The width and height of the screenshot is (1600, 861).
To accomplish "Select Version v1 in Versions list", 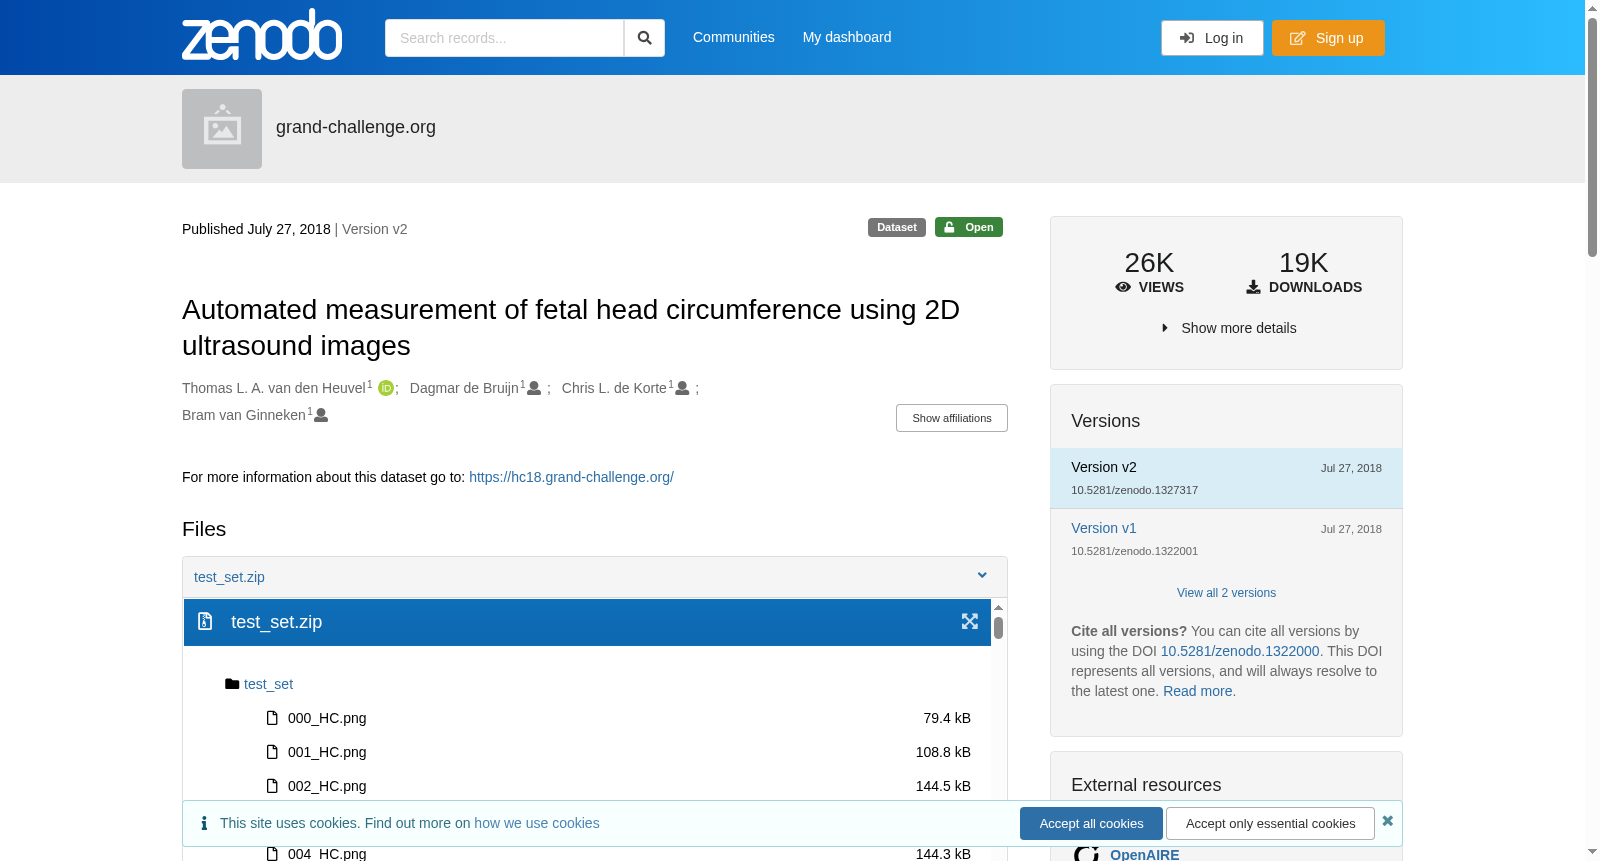I will (1104, 528).
